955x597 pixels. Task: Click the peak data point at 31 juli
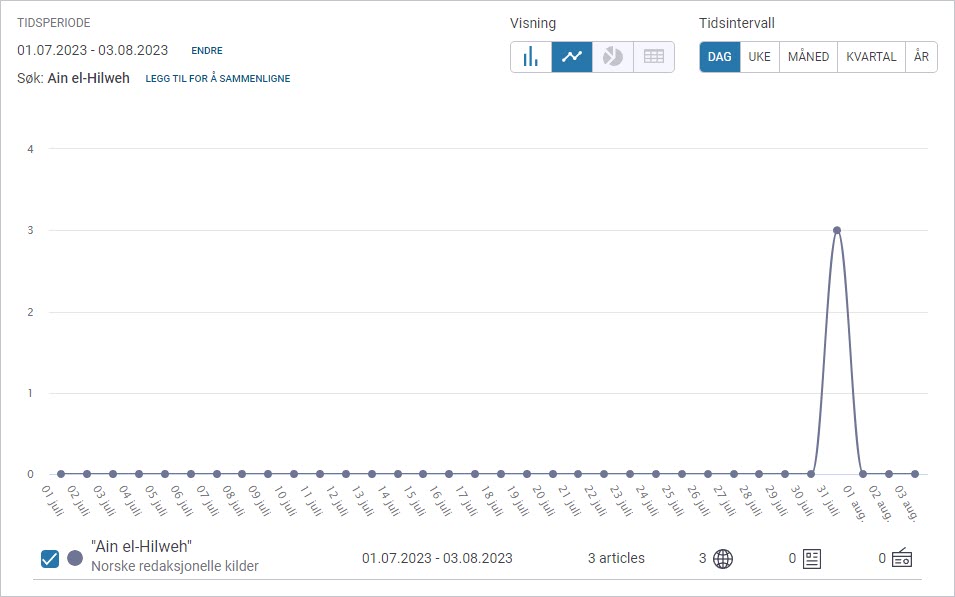click(837, 230)
